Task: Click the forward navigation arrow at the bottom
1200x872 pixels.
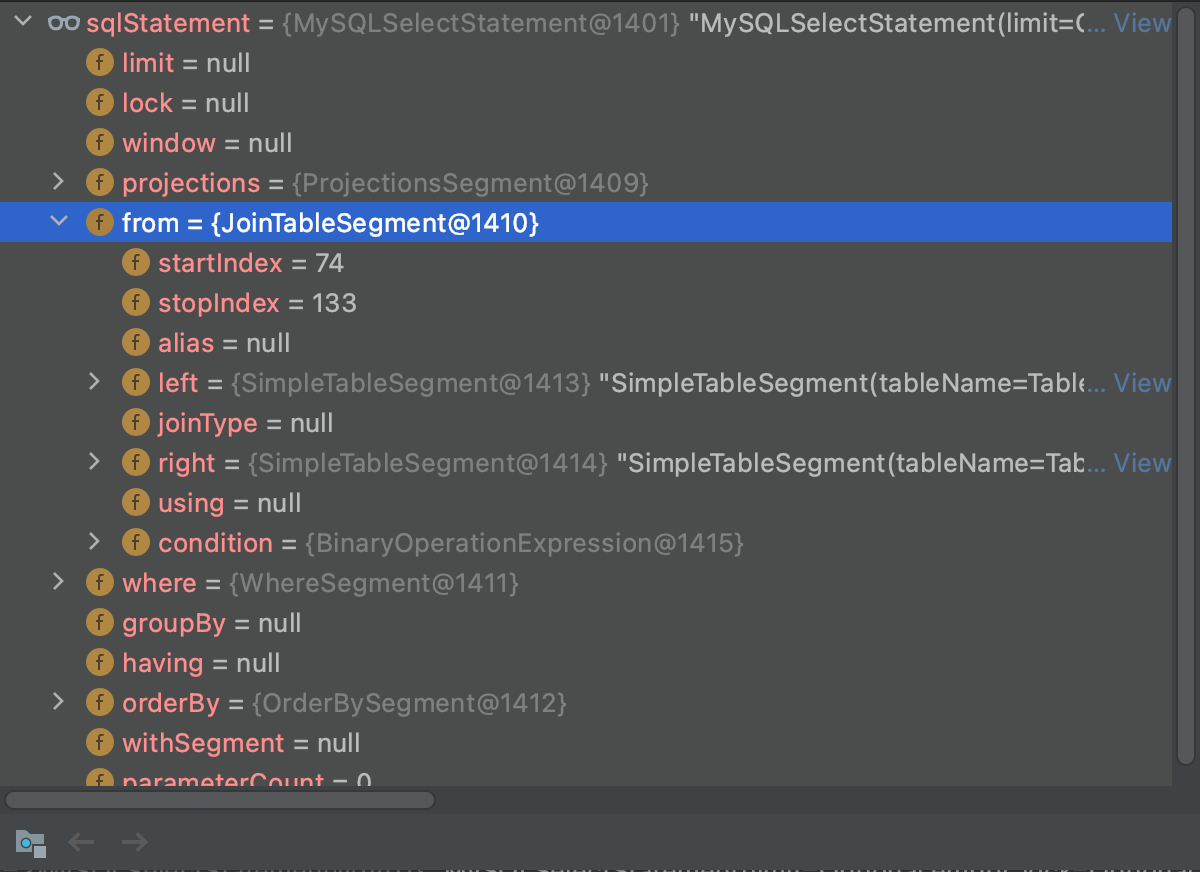Action: pos(134,842)
